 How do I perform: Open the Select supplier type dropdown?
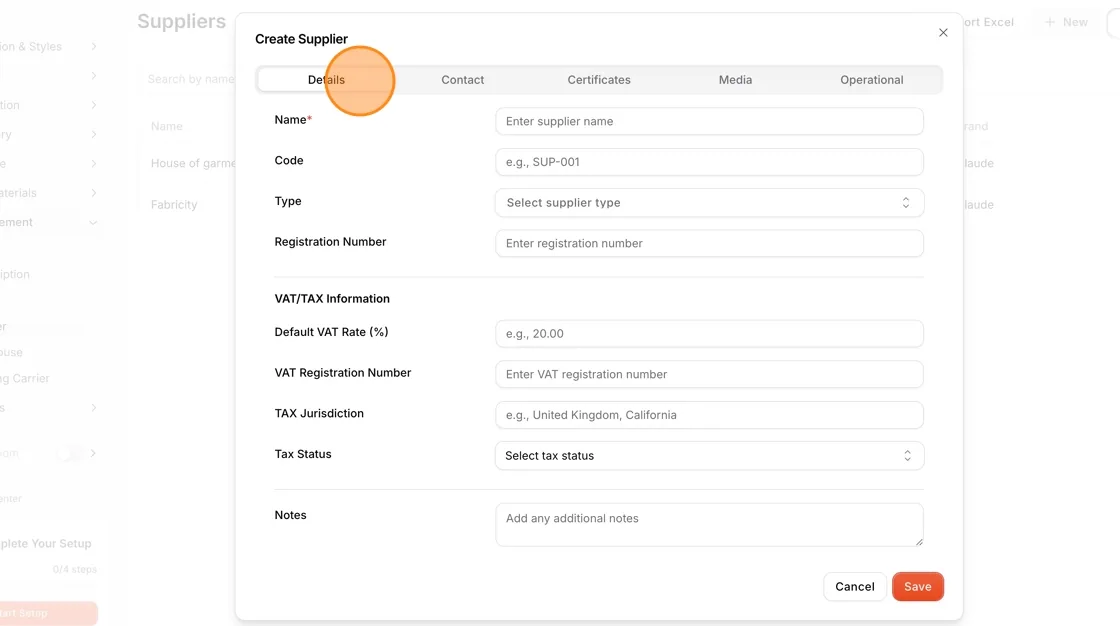tap(709, 203)
